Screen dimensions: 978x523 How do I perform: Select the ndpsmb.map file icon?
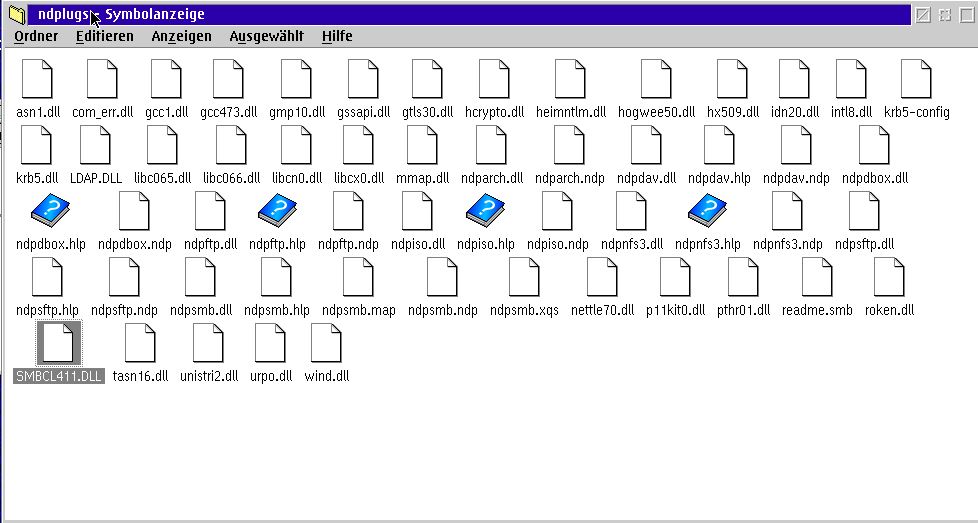pos(358,277)
